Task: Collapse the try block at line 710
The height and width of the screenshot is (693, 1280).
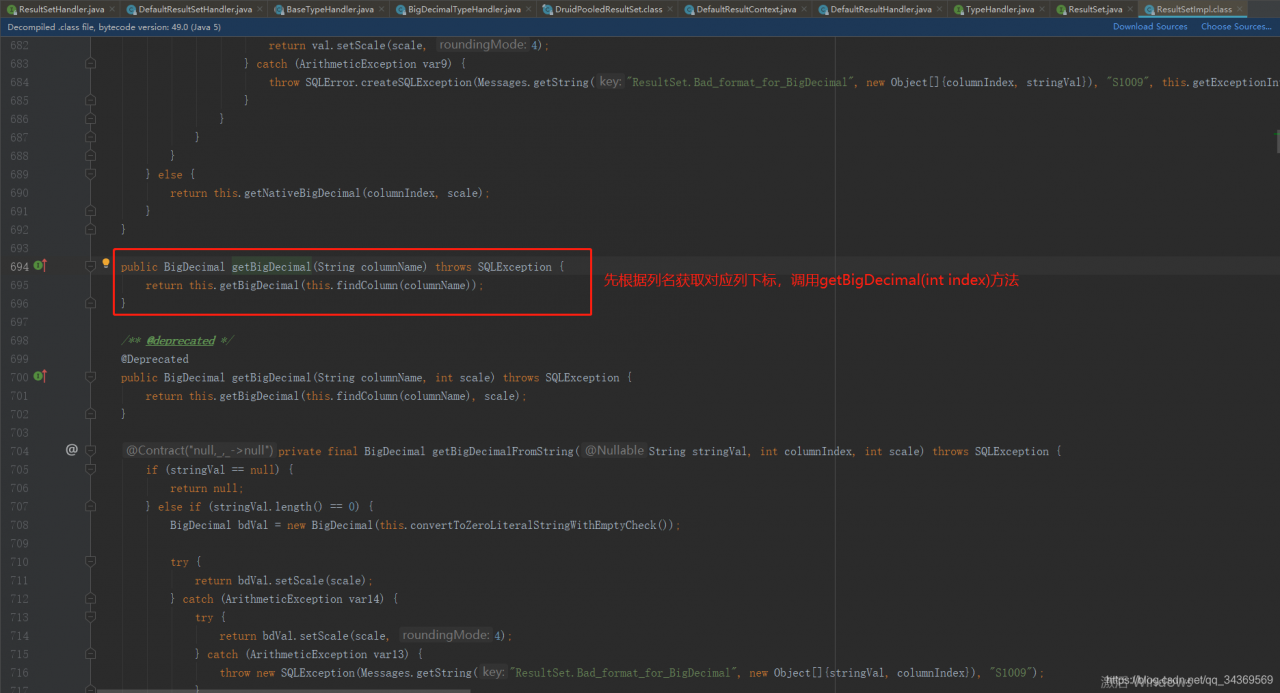Action: pyautogui.click(x=90, y=562)
